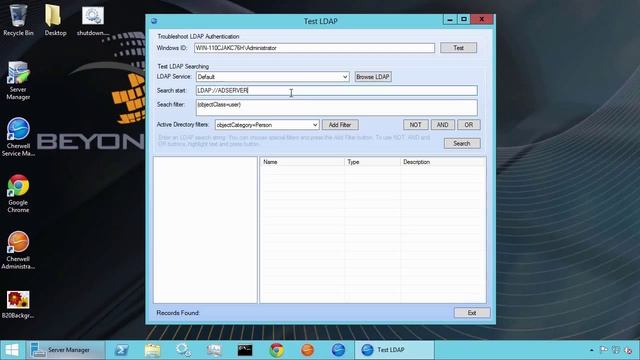Image resolution: width=640 pixels, height=360 pixels.
Task: Insert the OR operator button
Action: click(469, 125)
